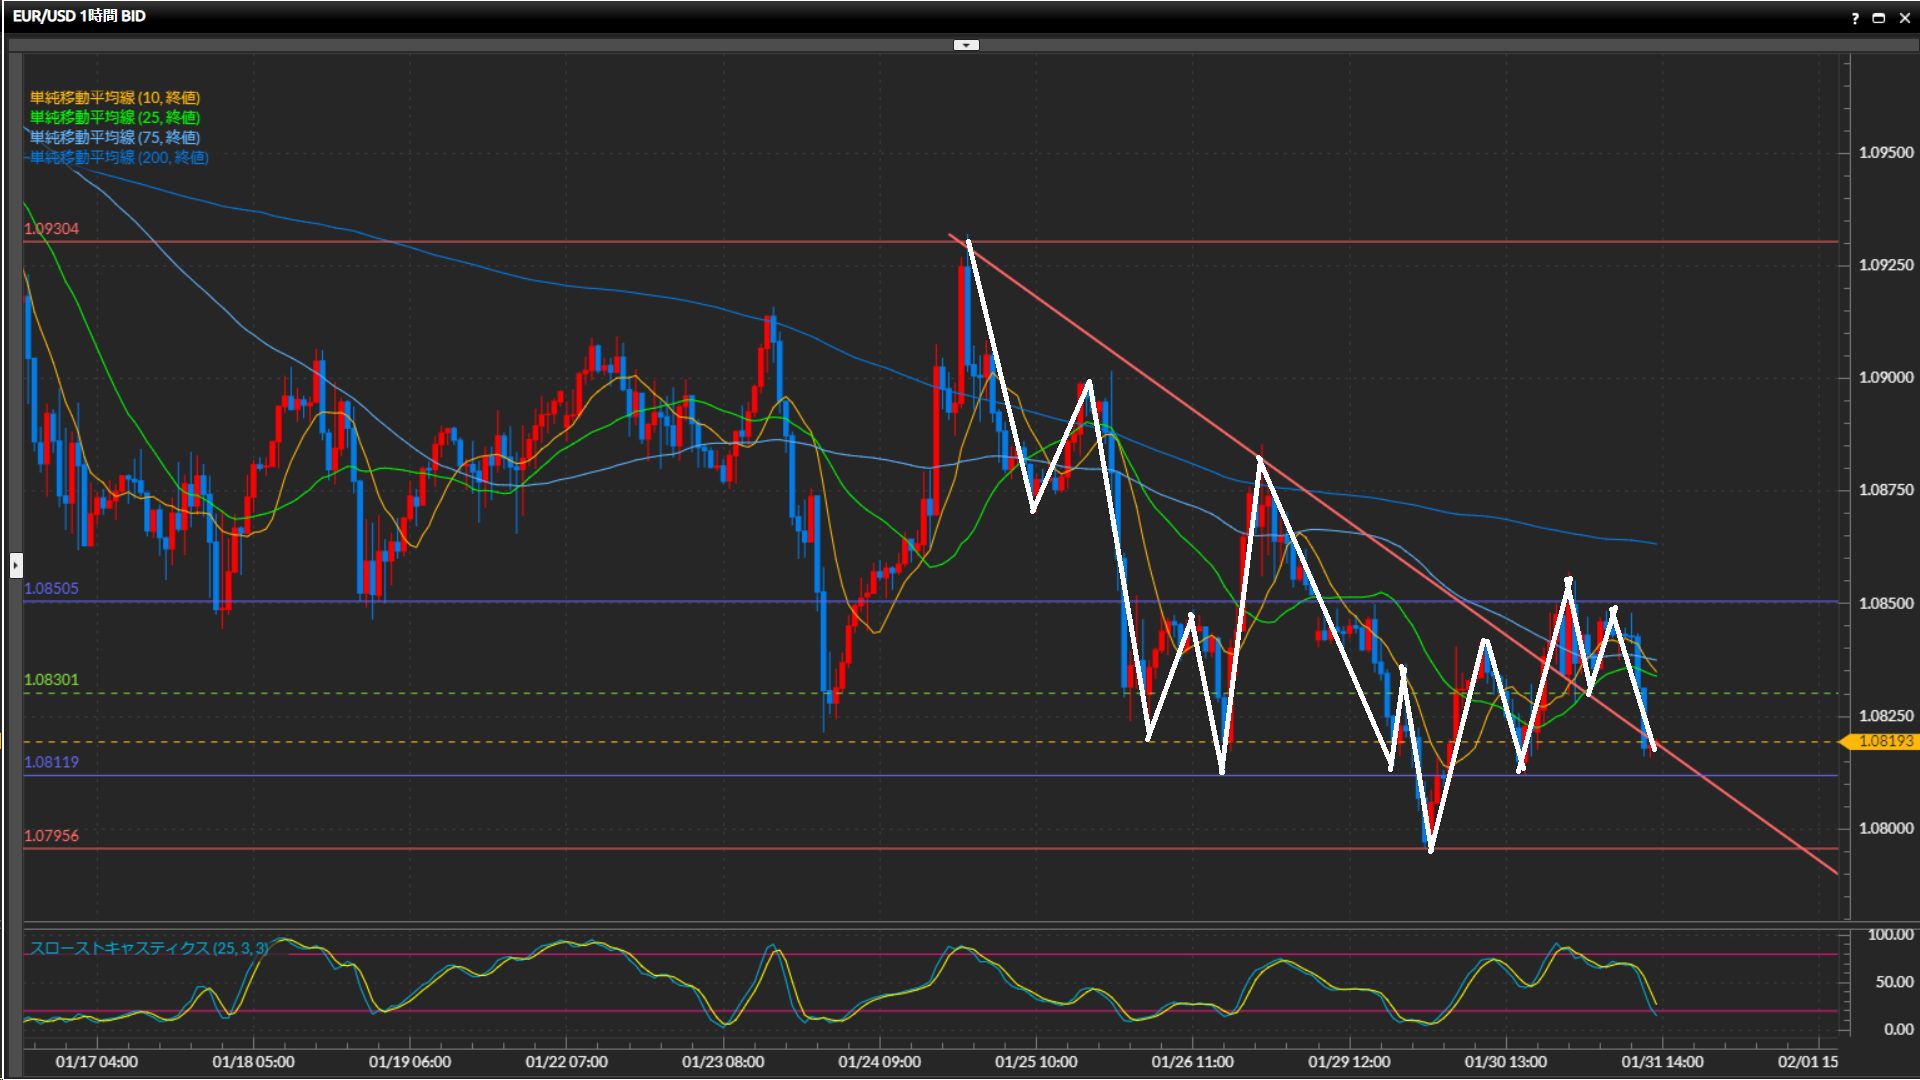
Task: Click the 1.09000 price axis label
Action: pos(1885,378)
